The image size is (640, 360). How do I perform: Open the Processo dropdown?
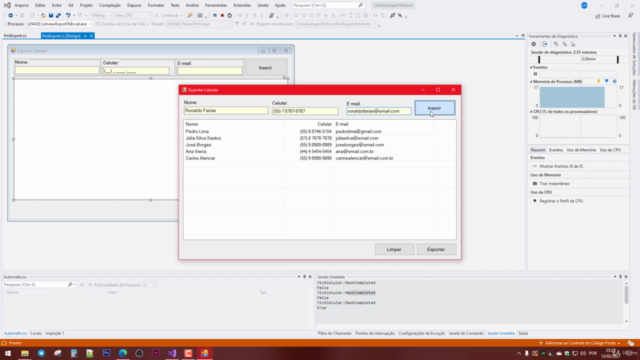coord(59,24)
